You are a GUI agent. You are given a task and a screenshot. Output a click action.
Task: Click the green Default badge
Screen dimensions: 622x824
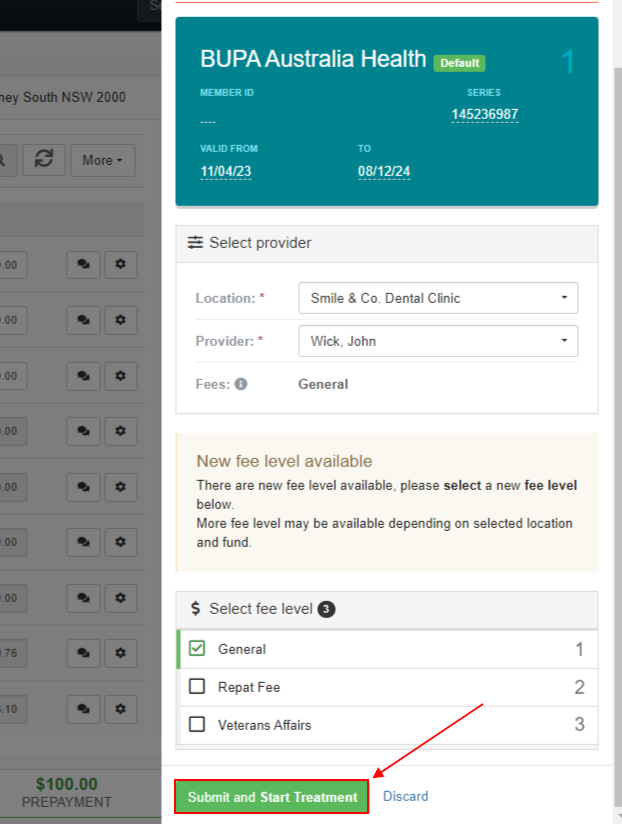coord(459,63)
